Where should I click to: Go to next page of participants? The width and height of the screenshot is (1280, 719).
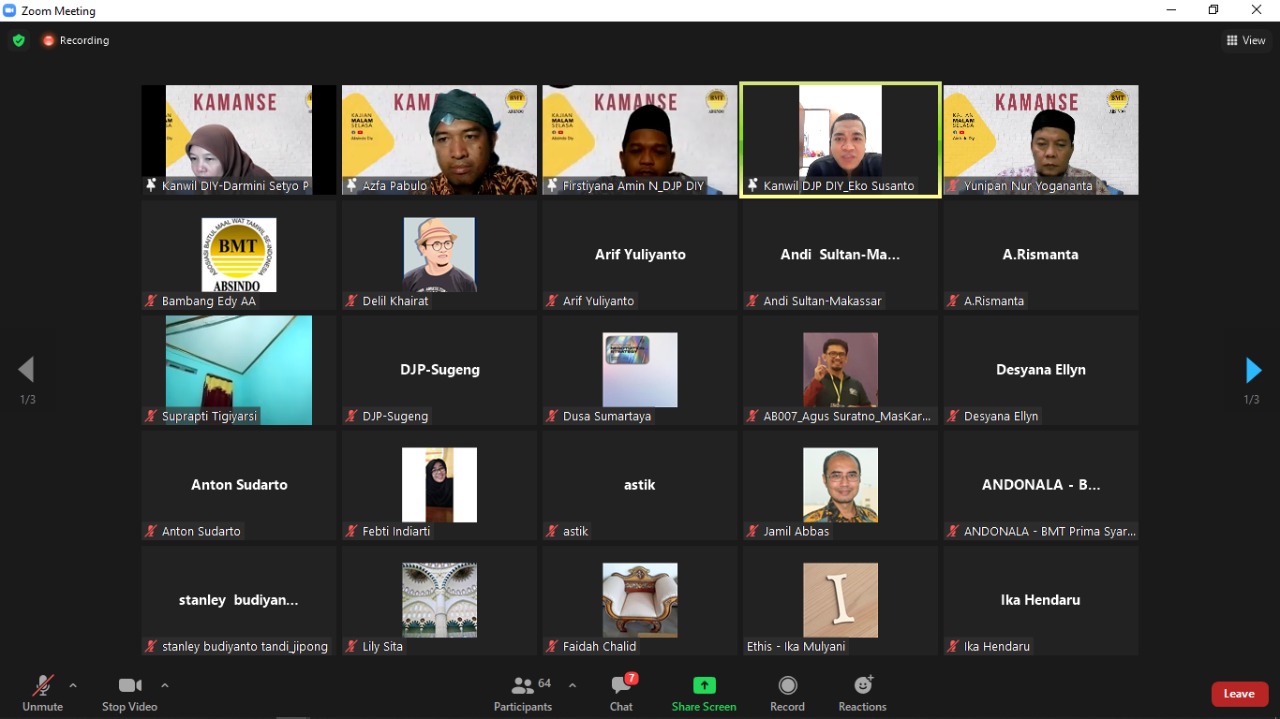(1252, 371)
